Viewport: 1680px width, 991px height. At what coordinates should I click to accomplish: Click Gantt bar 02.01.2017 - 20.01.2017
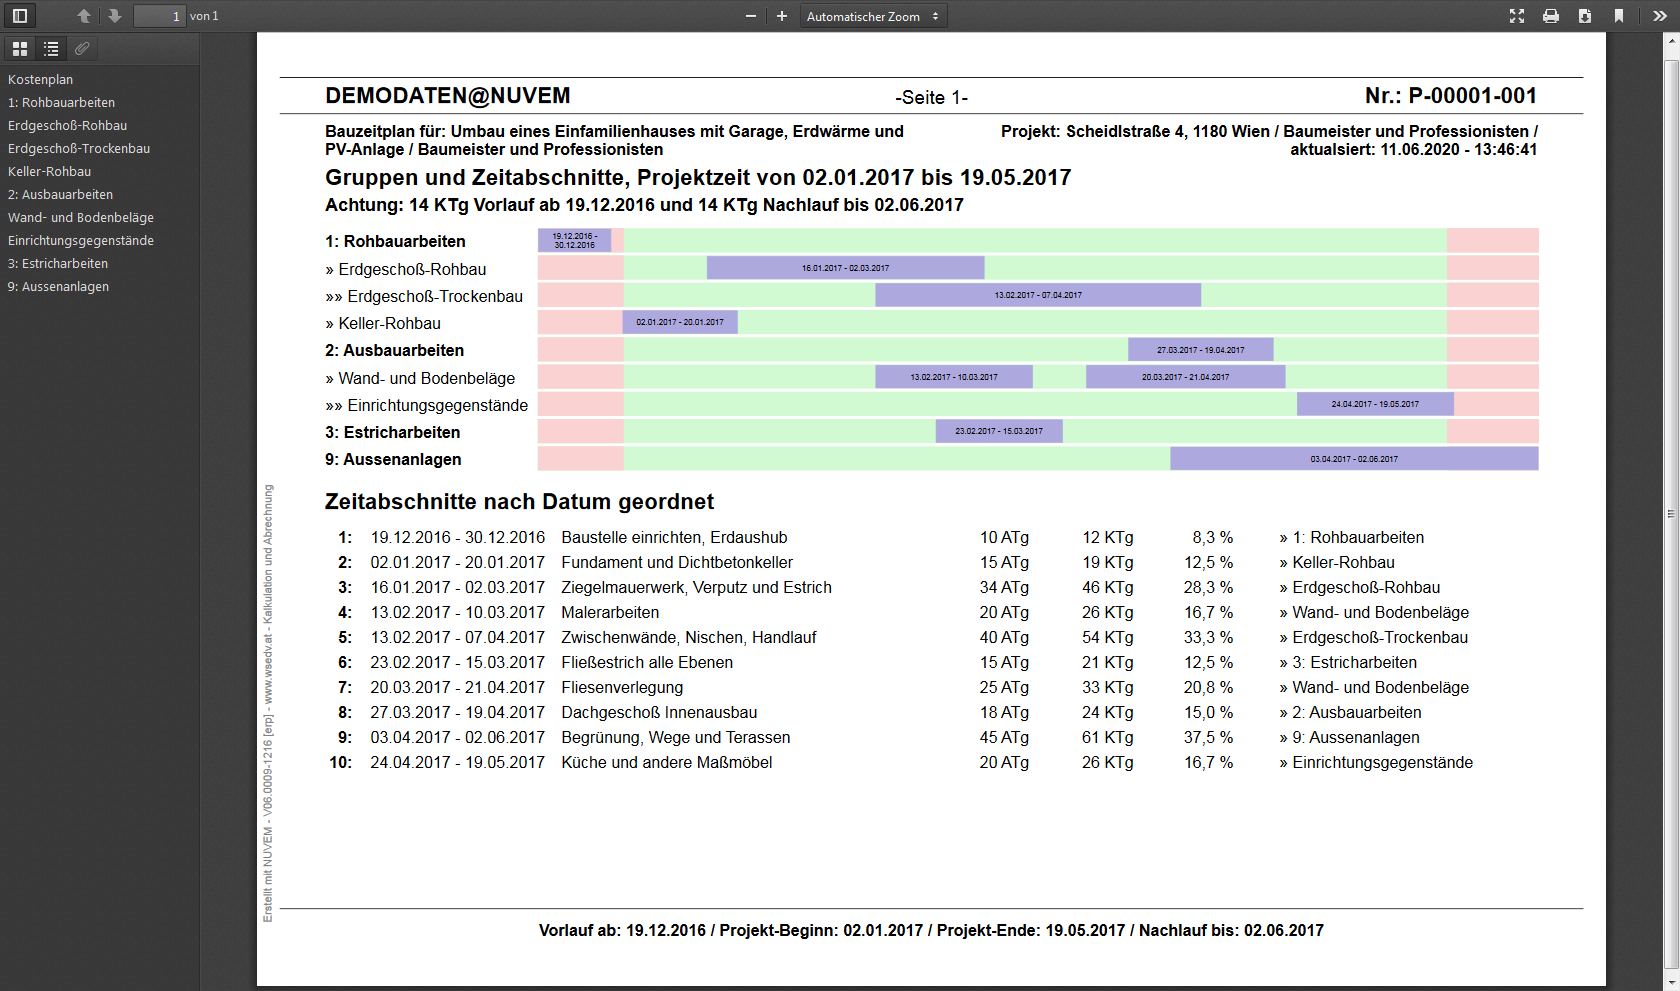coord(680,322)
